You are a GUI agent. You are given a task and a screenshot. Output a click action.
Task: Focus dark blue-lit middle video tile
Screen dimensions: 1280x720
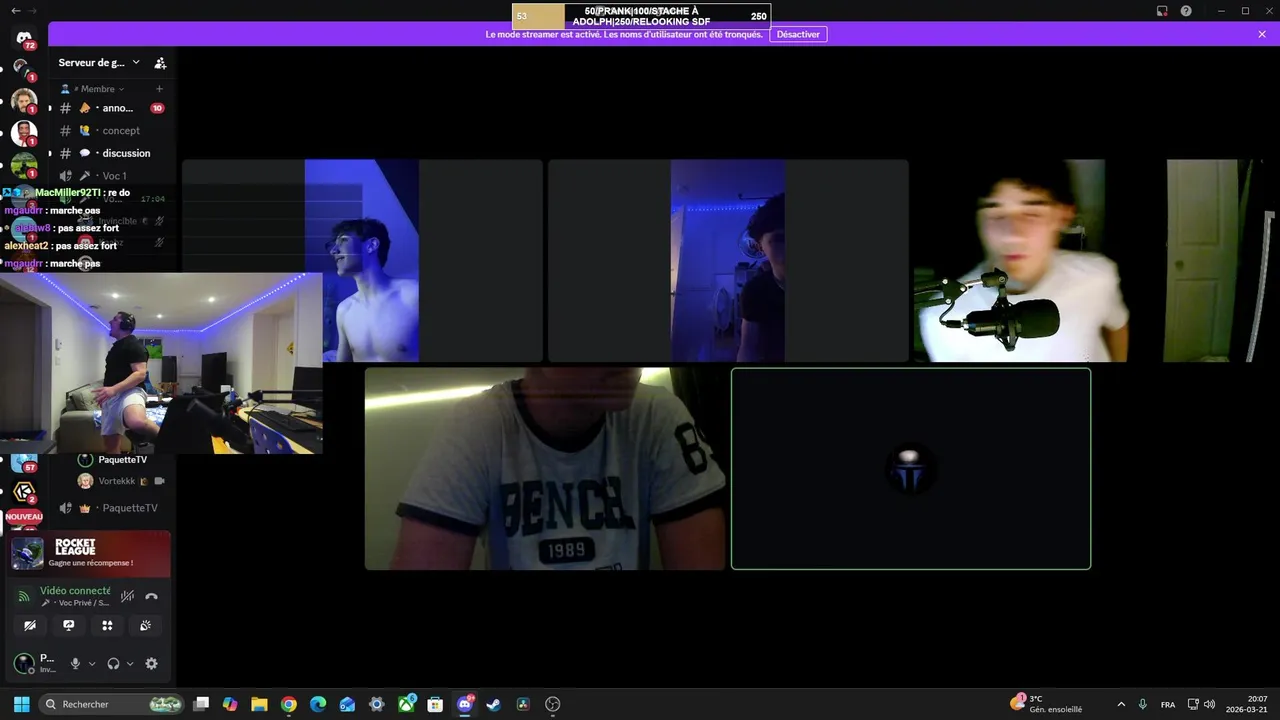coord(728,260)
